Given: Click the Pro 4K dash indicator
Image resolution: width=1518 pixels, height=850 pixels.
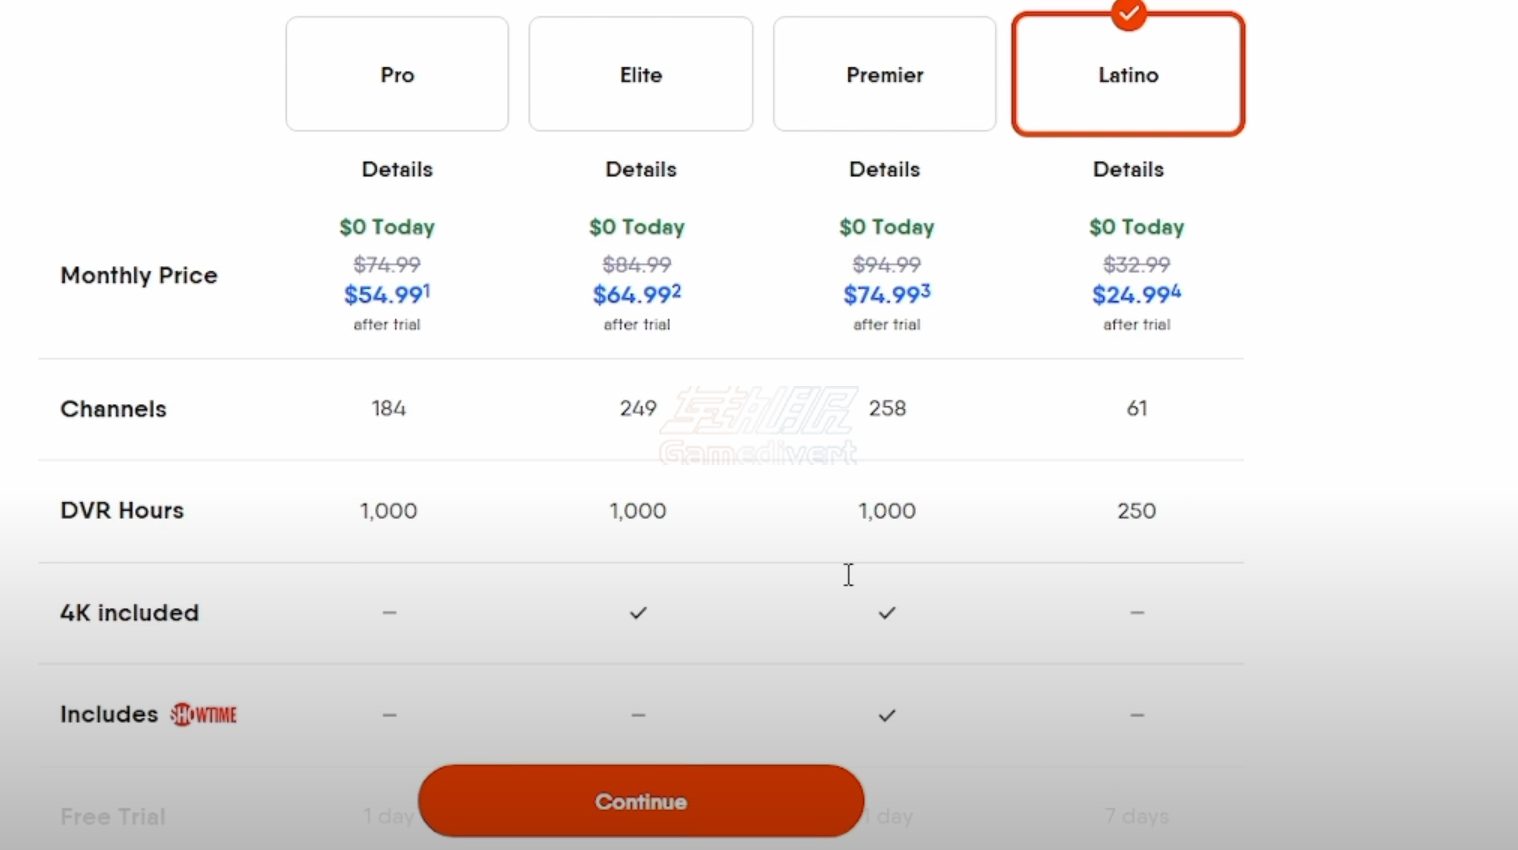Looking at the screenshot, I should point(389,612).
